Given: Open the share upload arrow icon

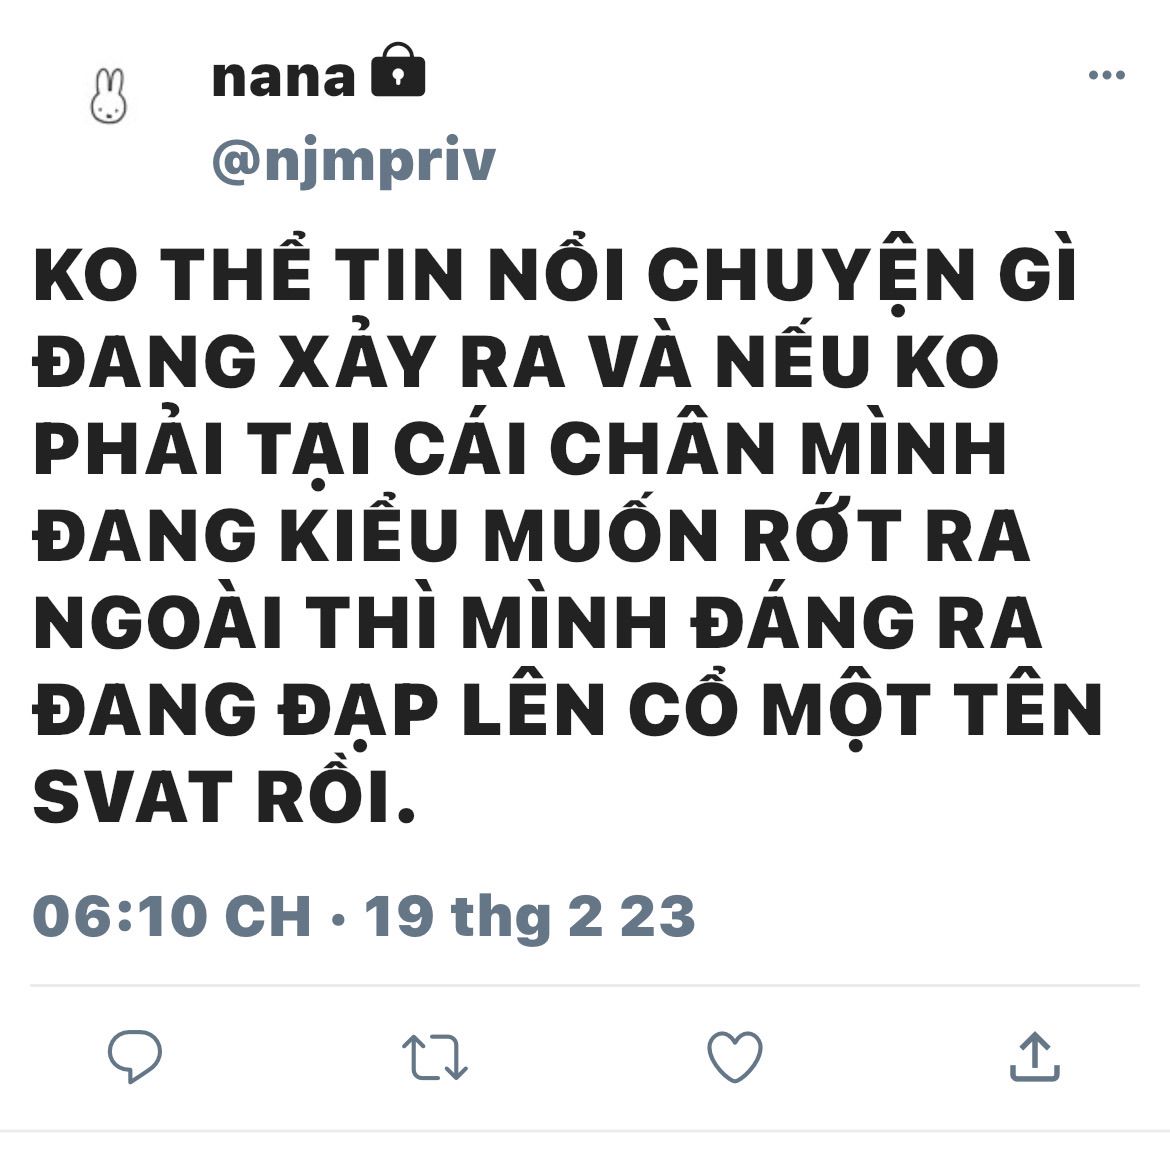Looking at the screenshot, I should tap(1035, 1056).
